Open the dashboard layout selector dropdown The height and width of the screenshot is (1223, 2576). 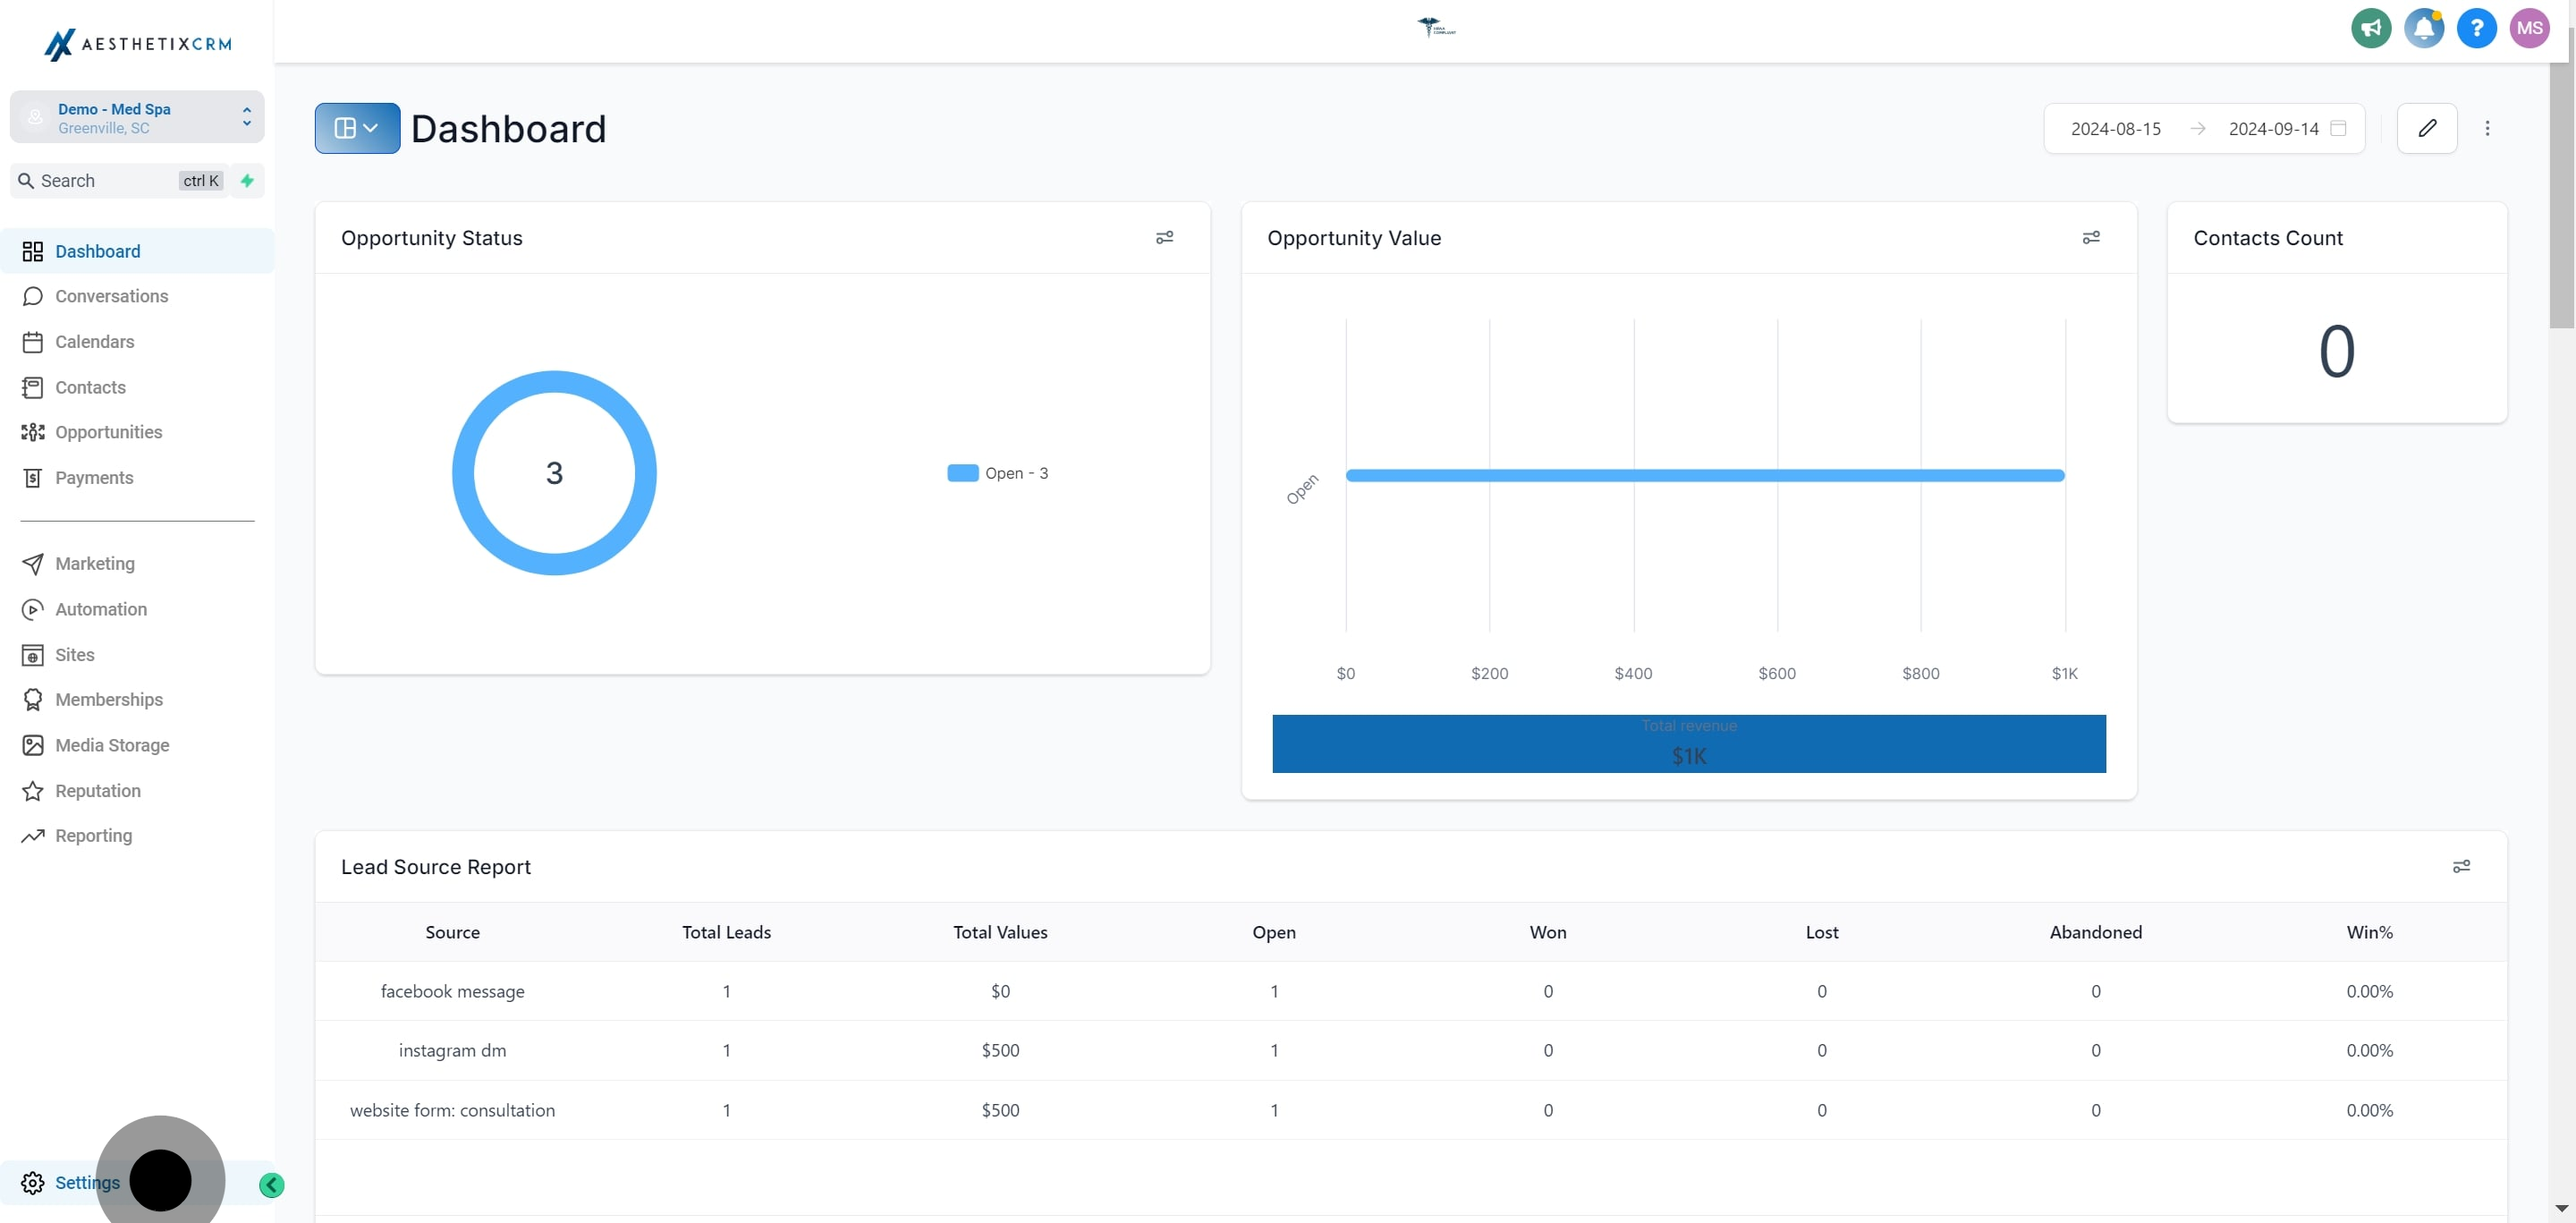click(x=357, y=128)
